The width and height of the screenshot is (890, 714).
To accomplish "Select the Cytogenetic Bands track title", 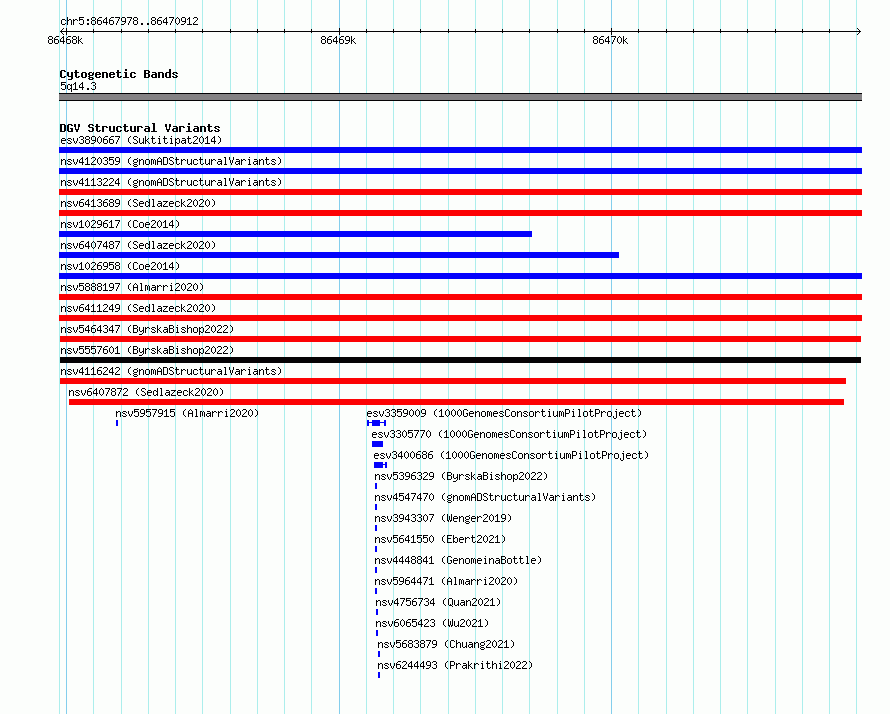I will 119,74.
